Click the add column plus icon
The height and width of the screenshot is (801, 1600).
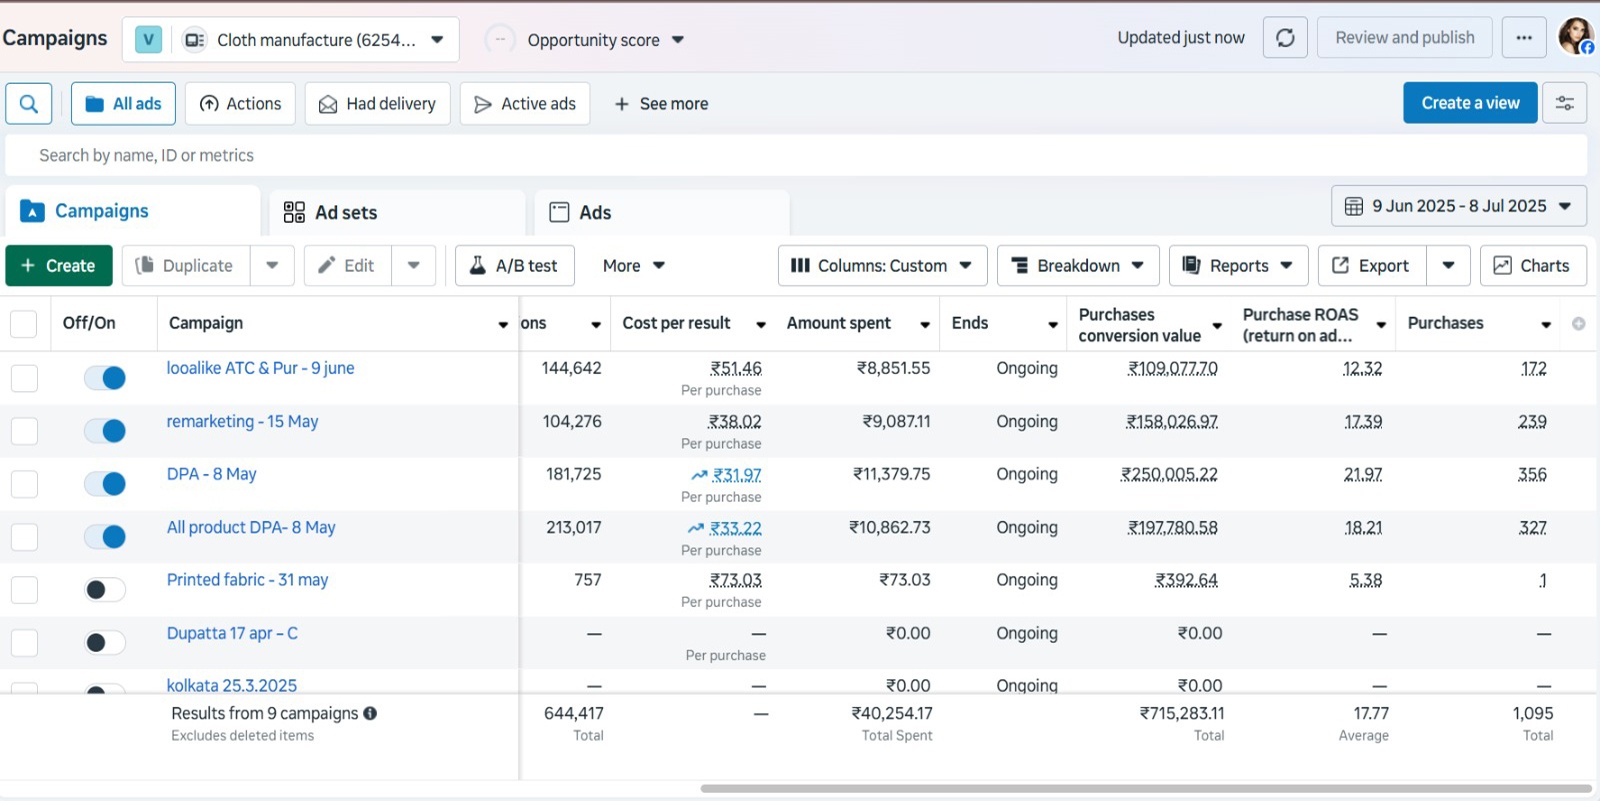(x=1578, y=324)
